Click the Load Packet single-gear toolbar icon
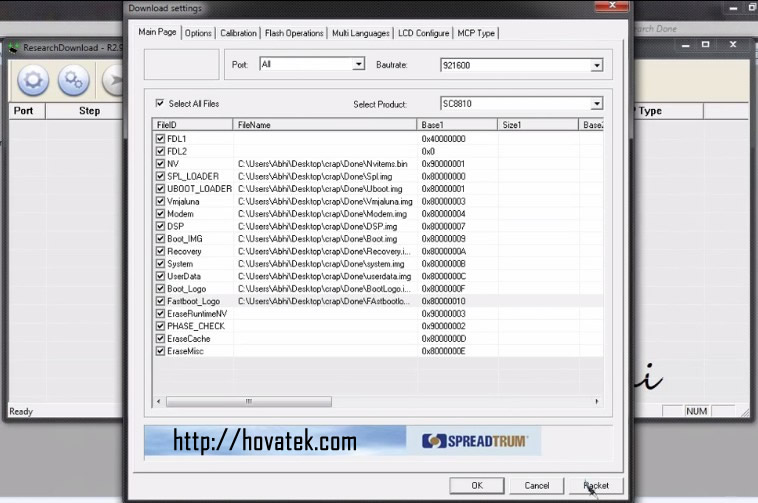The width and height of the screenshot is (758, 503). tap(33, 80)
